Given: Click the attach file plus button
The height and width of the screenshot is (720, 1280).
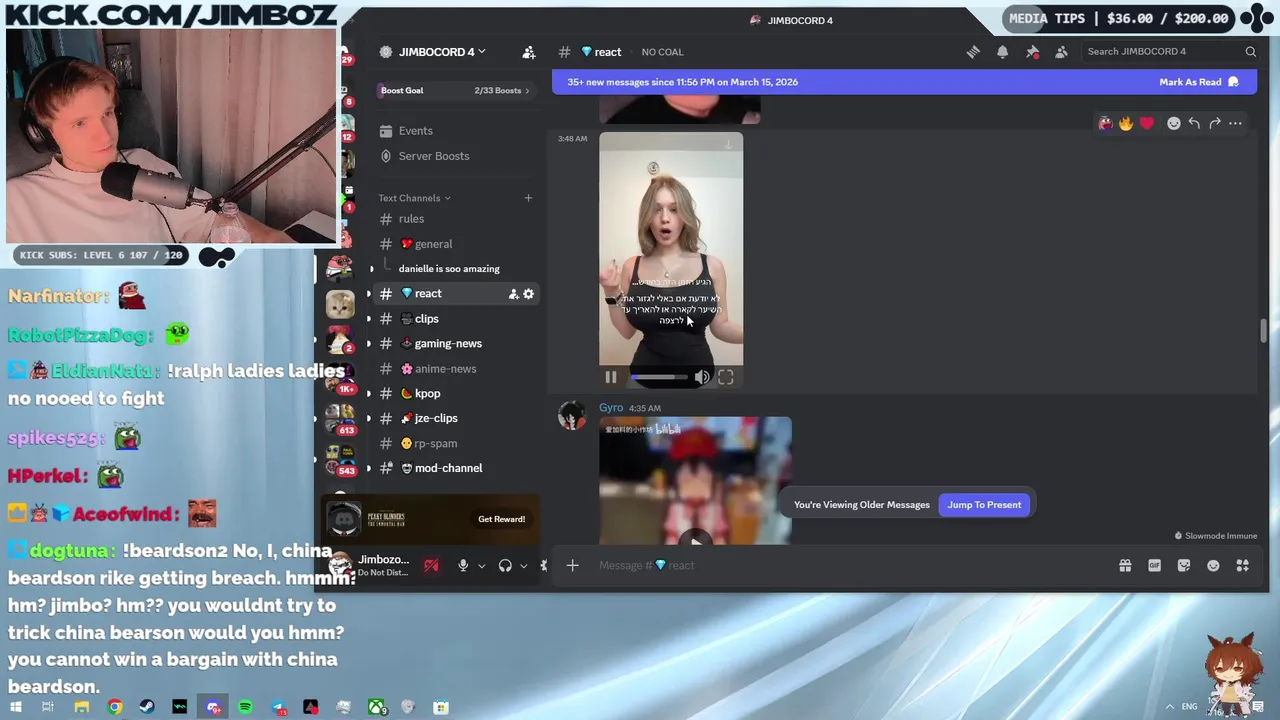Looking at the screenshot, I should pyautogui.click(x=573, y=566).
